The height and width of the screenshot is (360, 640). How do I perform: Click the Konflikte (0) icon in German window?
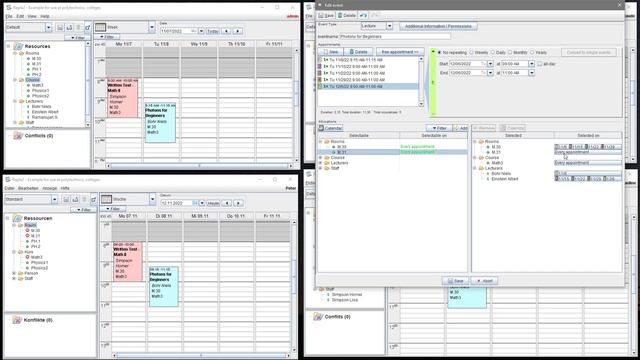[17, 320]
